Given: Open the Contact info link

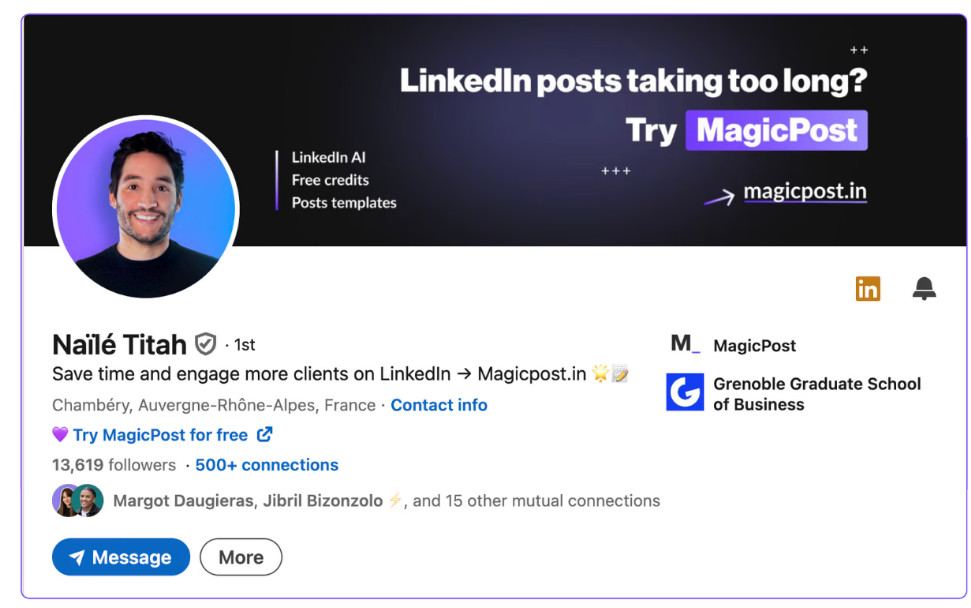Looking at the screenshot, I should tap(439, 405).
